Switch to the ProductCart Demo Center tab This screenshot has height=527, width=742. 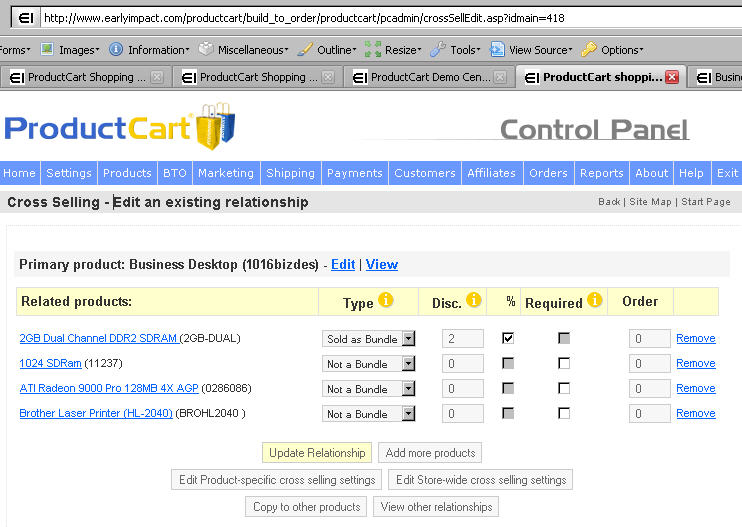point(430,77)
